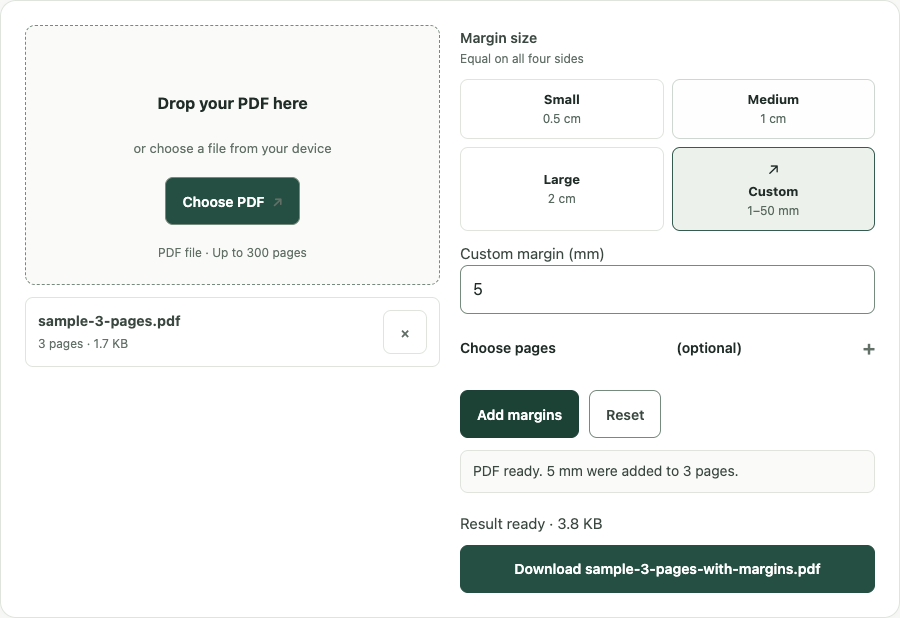Screen dimensions: 900x618
Task: Click the PDF drop zone area
Action: [x=232, y=155]
